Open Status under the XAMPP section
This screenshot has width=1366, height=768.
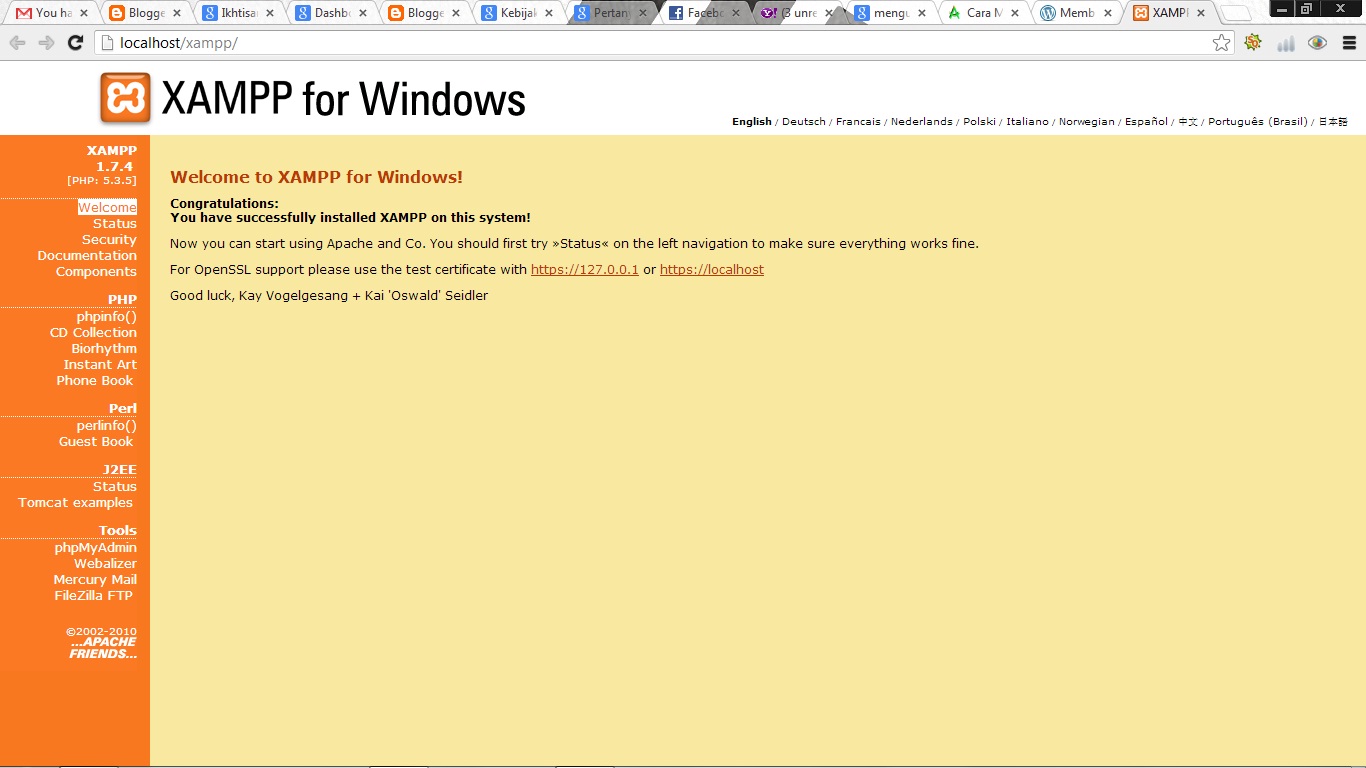(115, 223)
